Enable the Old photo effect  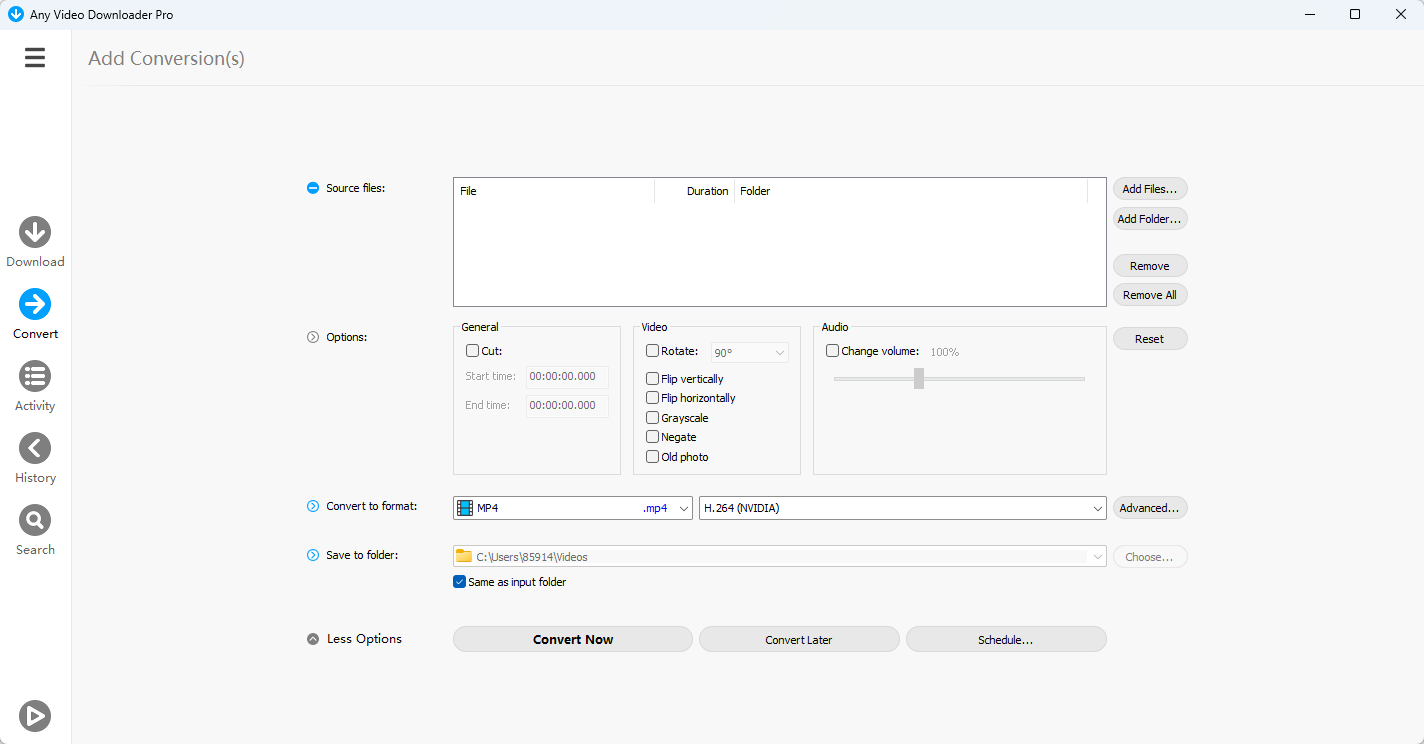click(x=652, y=457)
